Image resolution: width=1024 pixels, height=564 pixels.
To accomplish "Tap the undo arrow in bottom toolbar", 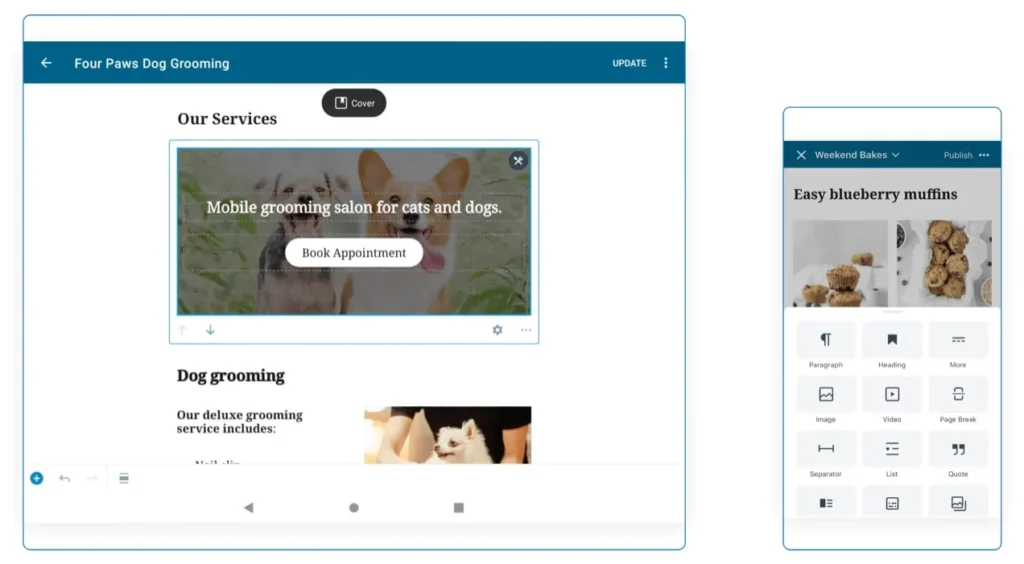I will point(65,478).
